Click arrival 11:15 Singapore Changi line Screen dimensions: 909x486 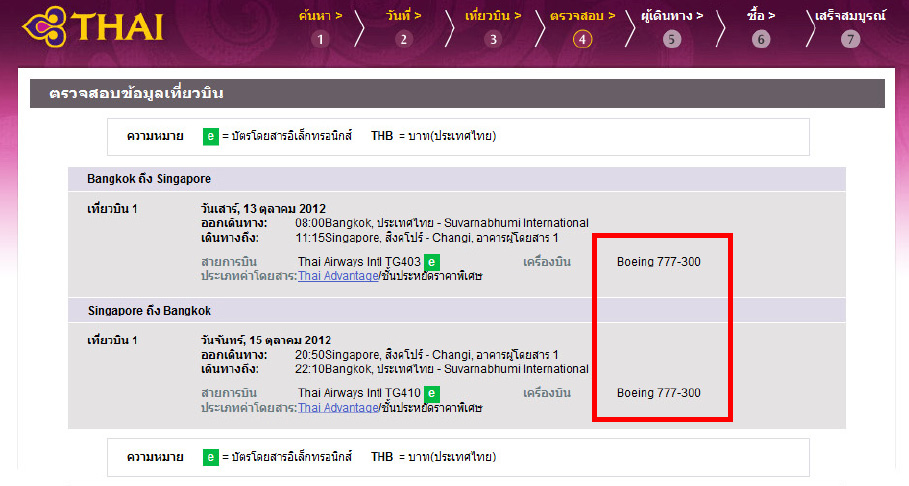(x=427, y=238)
